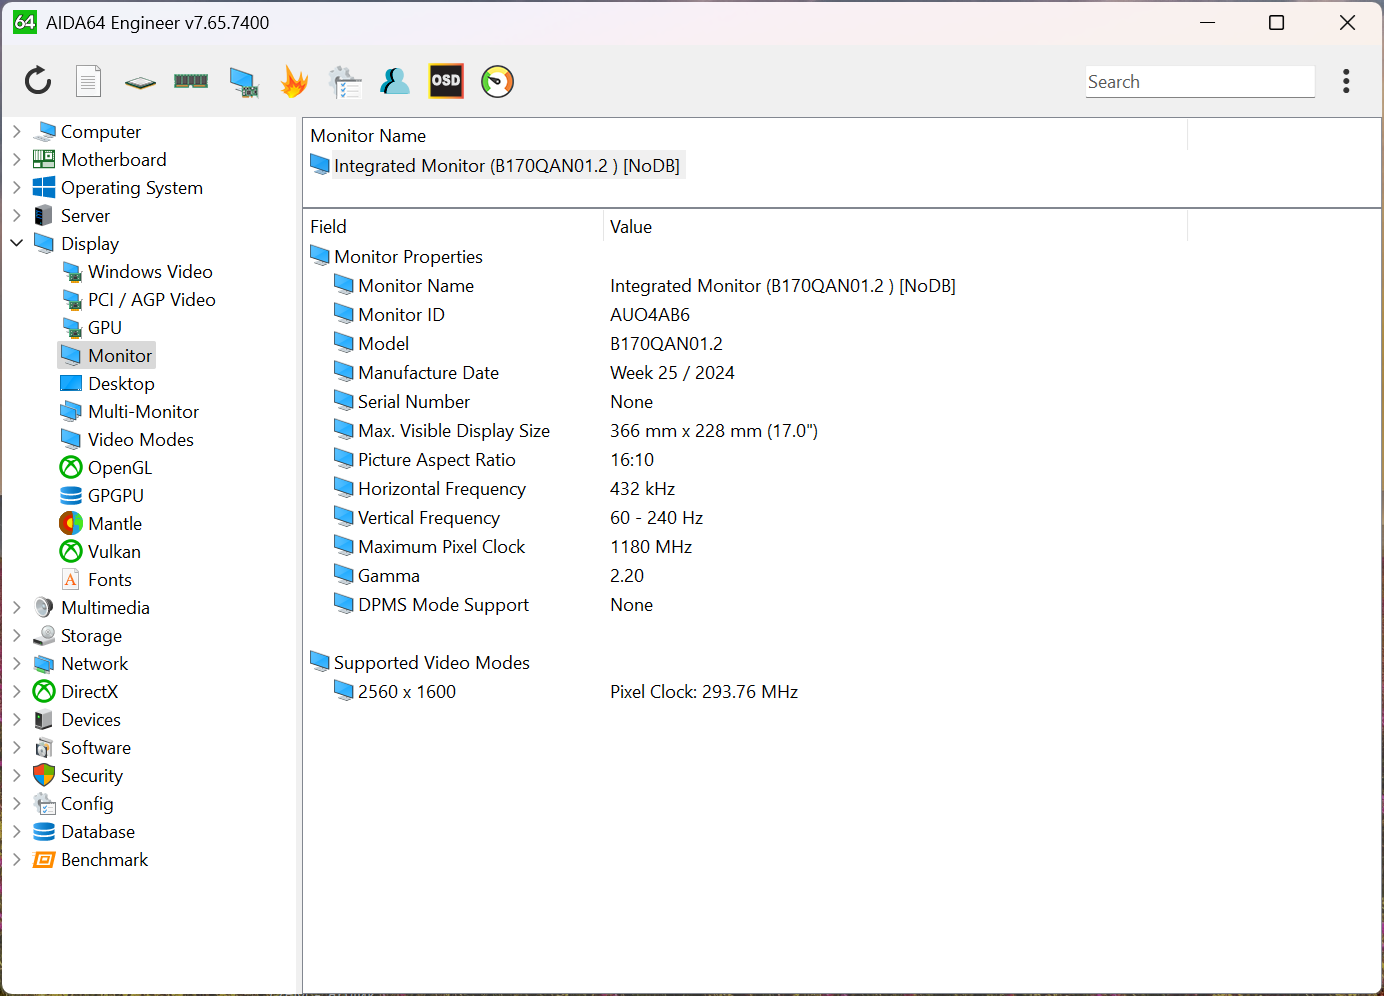Viewport: 1384px width, 996px height.
Task: Expand the Network tree node
Action: 16,663
